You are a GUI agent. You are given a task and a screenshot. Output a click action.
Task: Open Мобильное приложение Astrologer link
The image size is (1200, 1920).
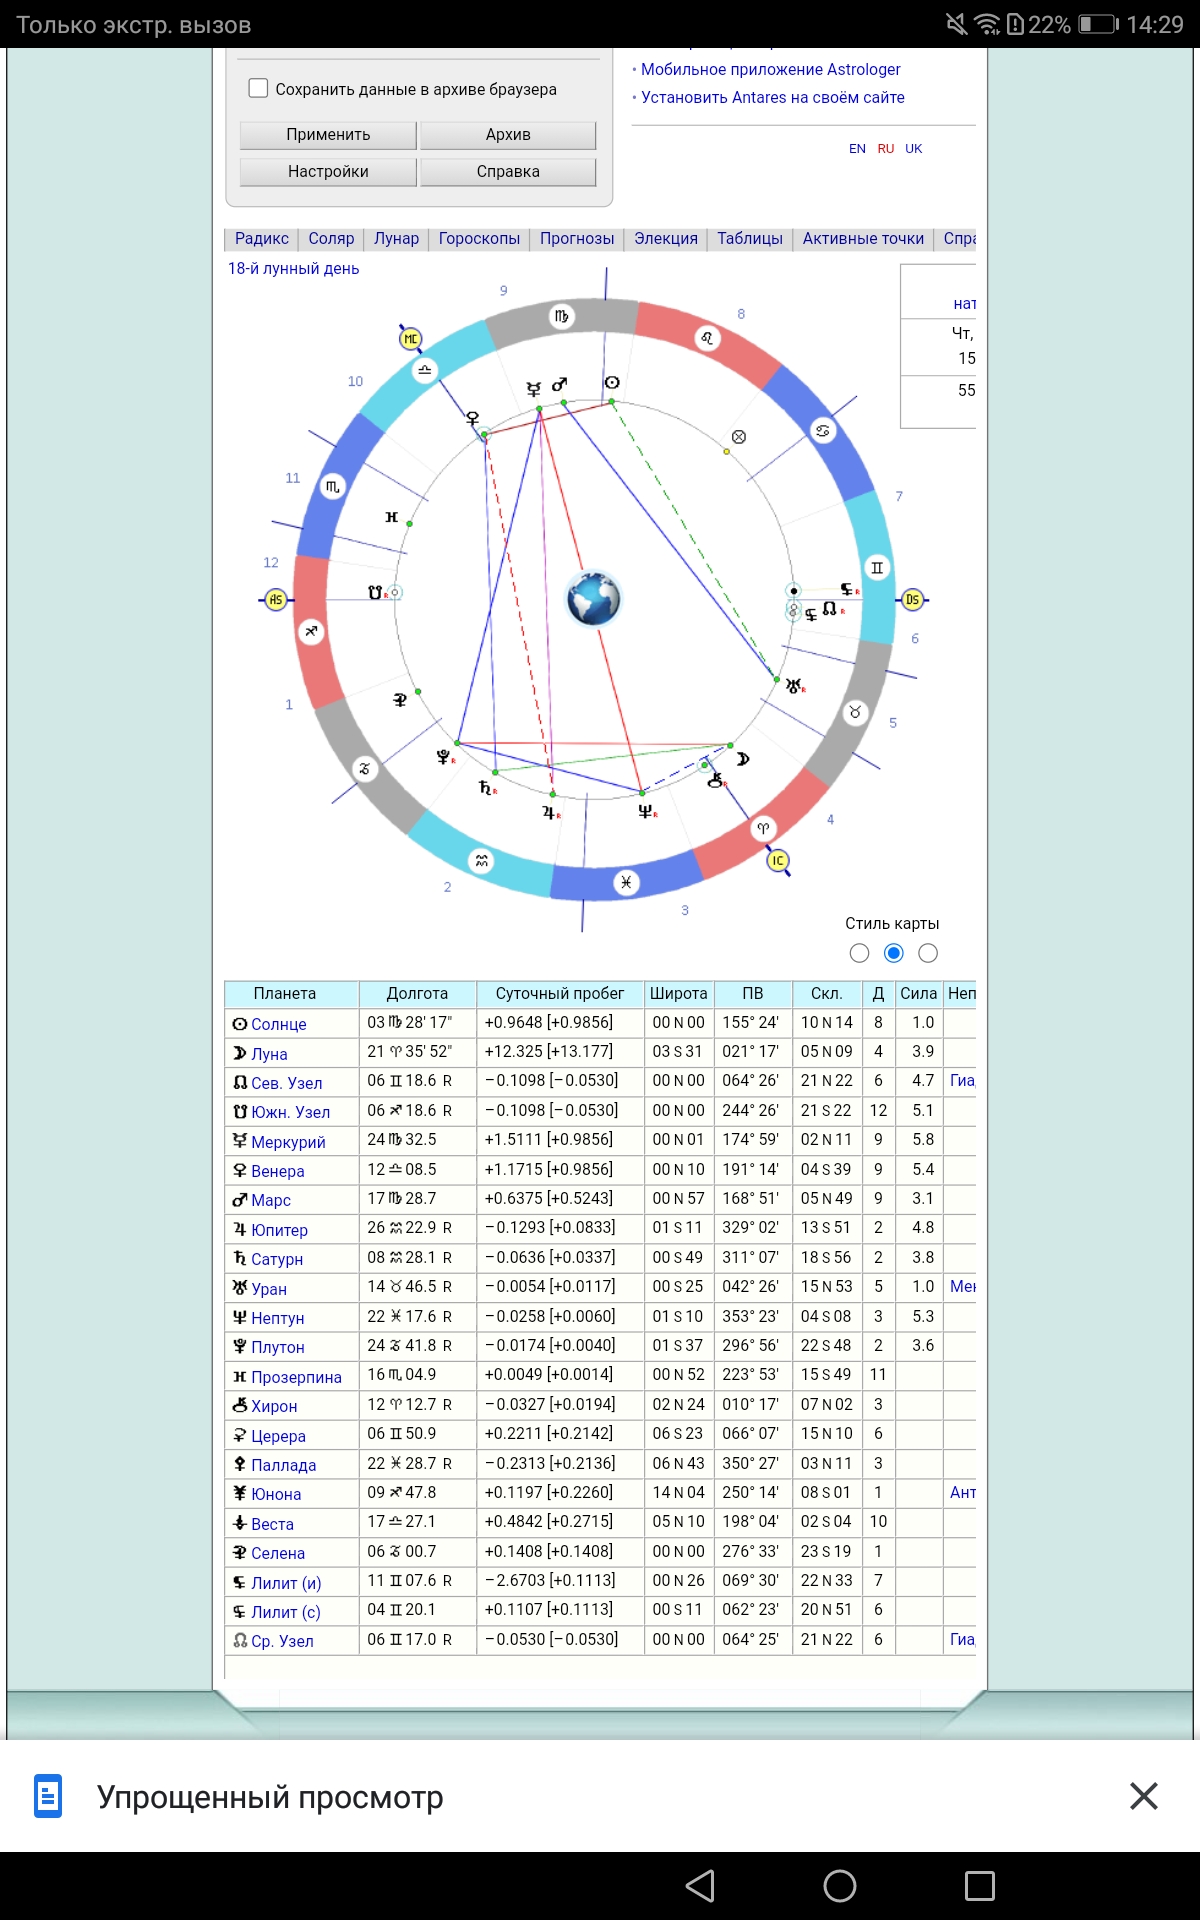pos(770,69)
